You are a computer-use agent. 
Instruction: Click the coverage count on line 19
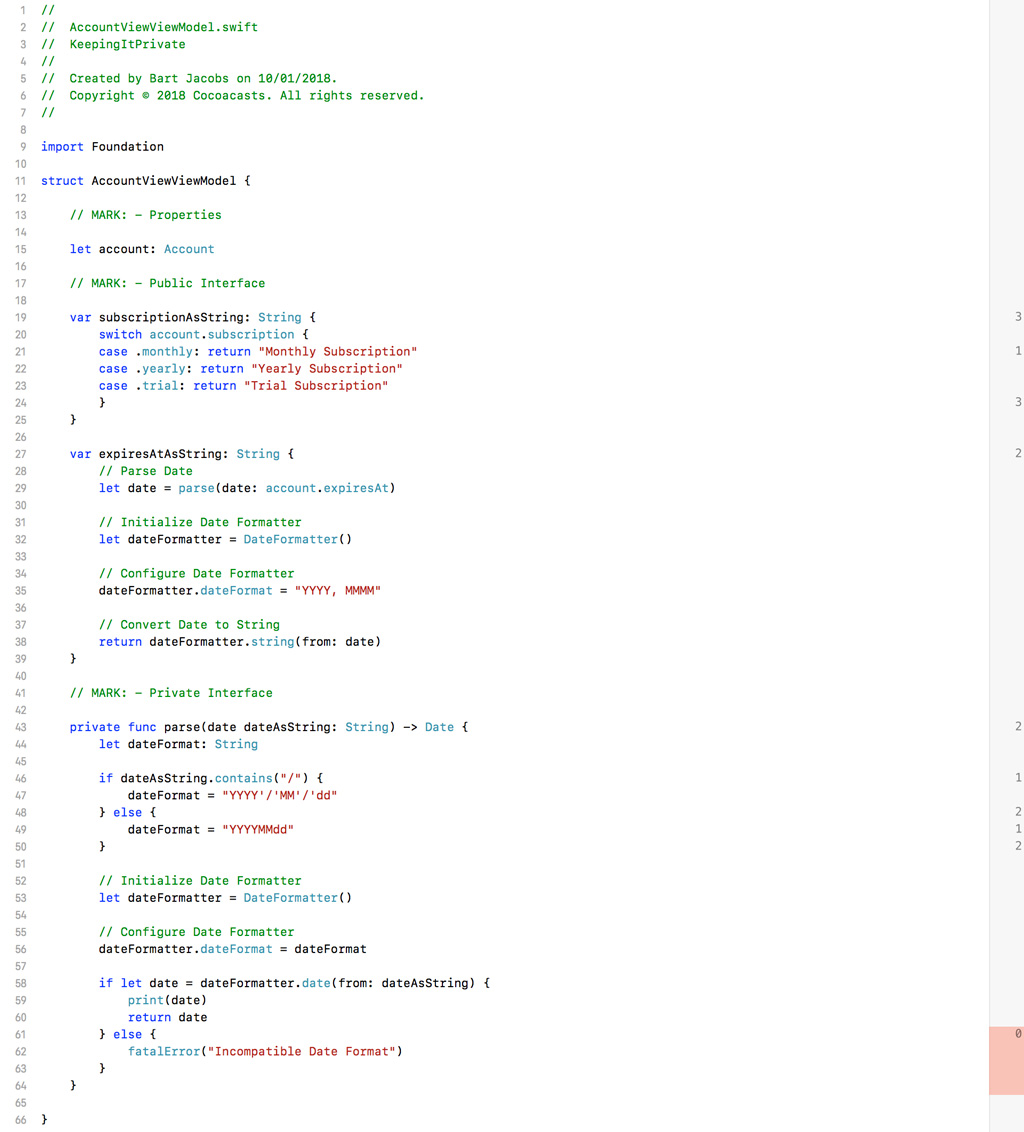[1017, 317]
